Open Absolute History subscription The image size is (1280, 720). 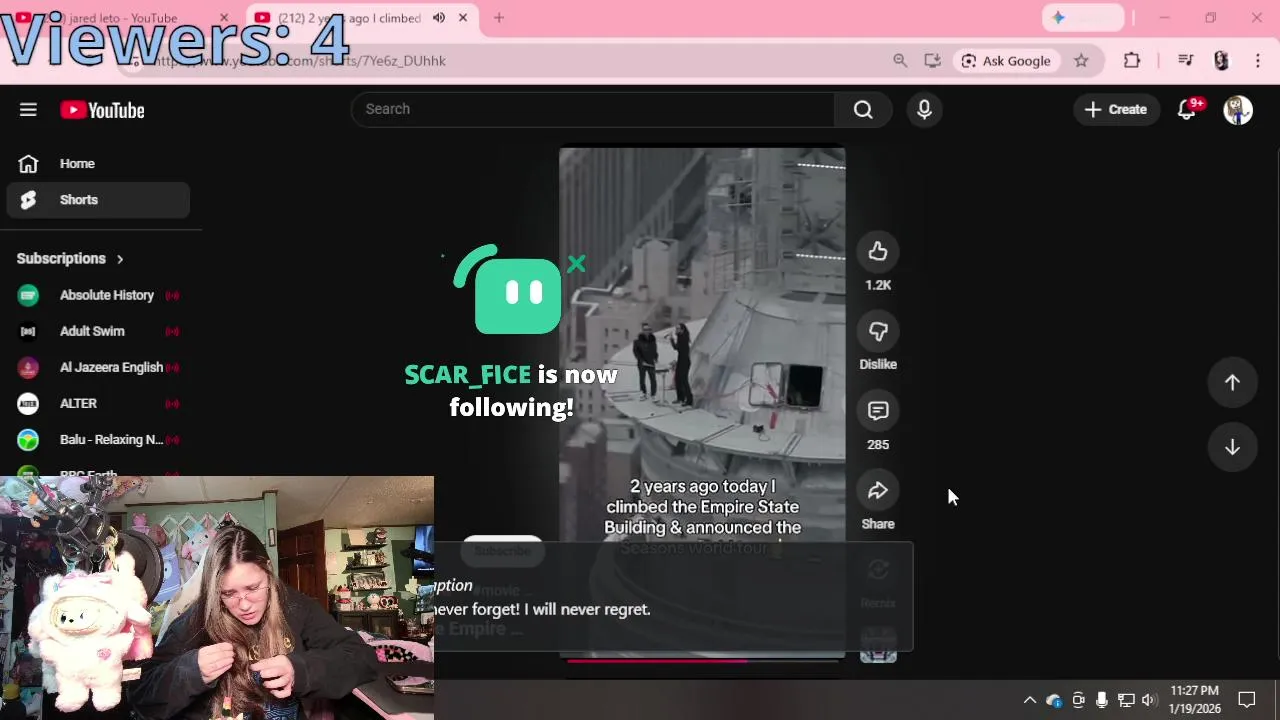[98, 295]
